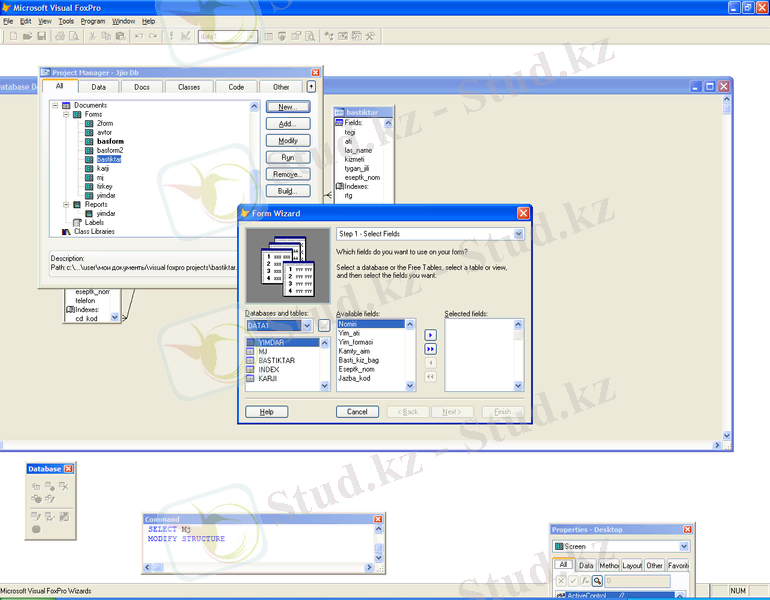
Task: Collapse the Reports tree node
Action: click(x=66, y=205)
